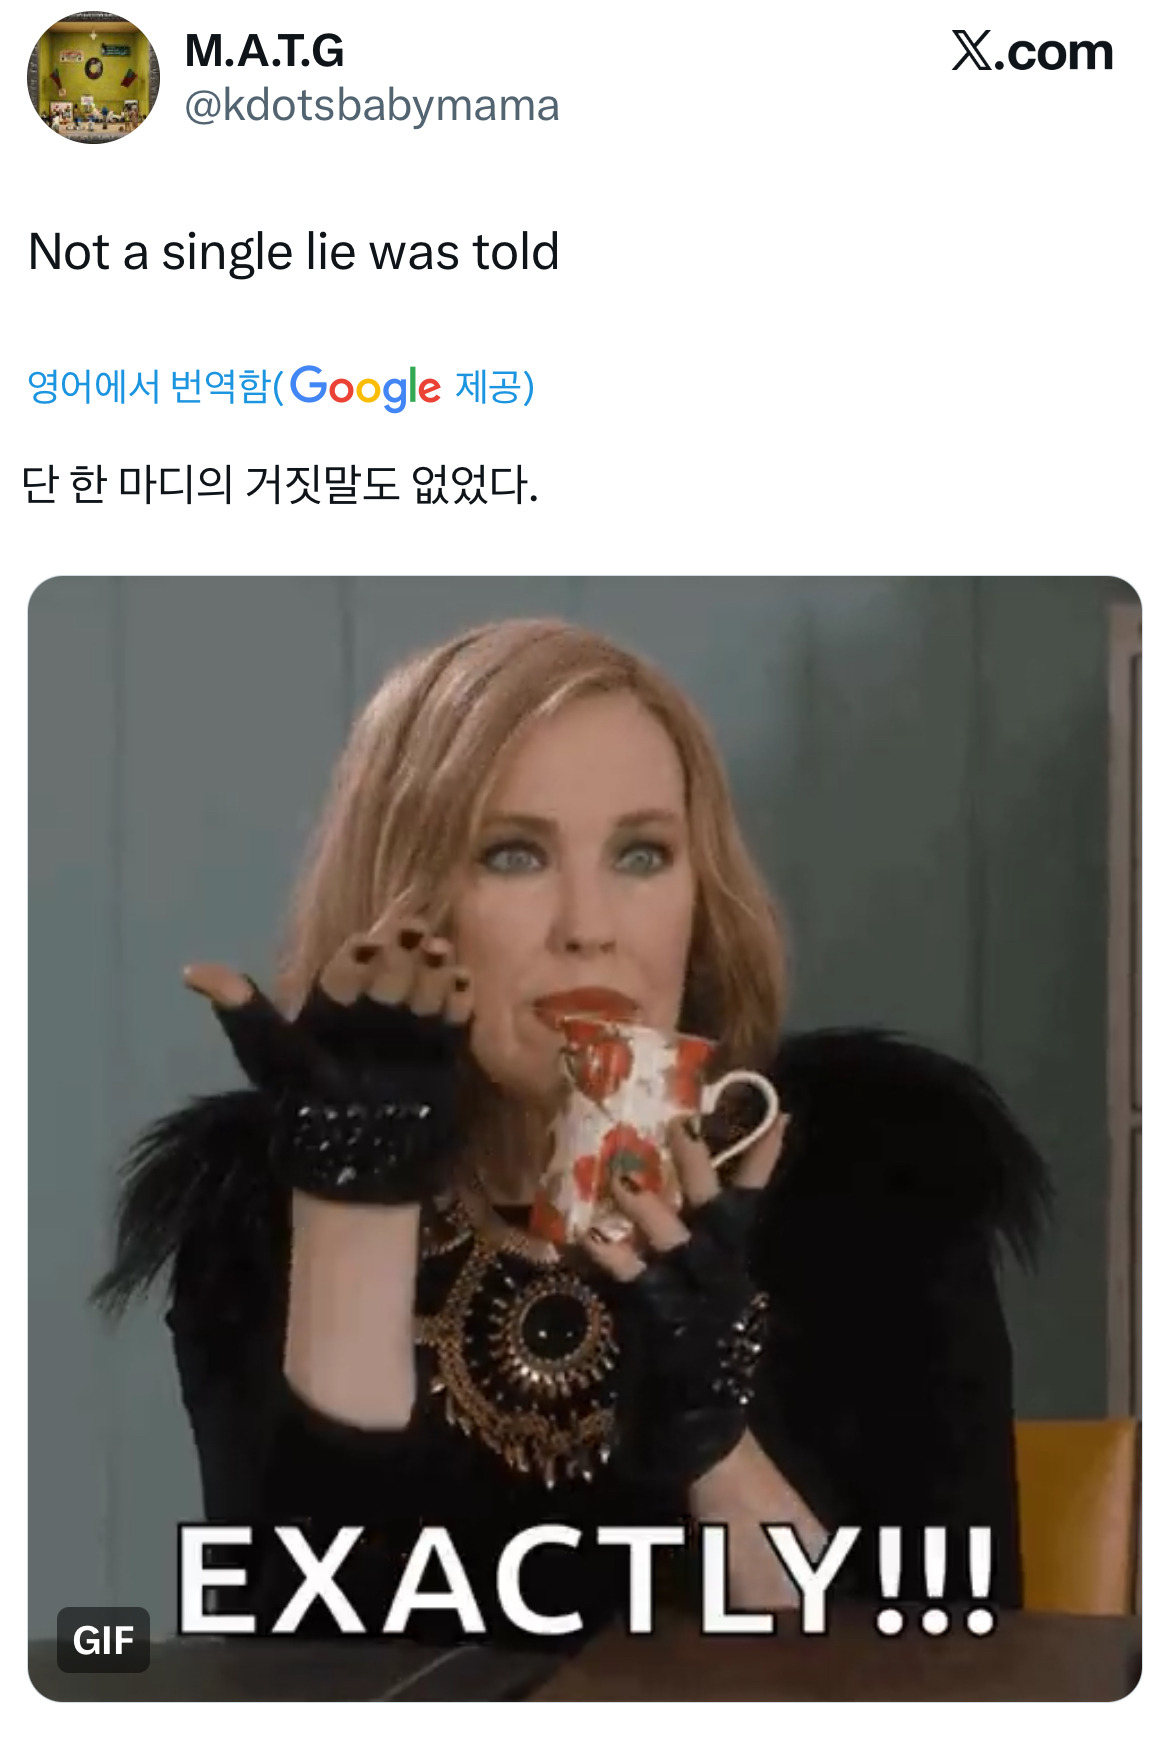Select the tweet text 'Not a single lie was told'
The image size is (1170, 1756).
point(293,252)
